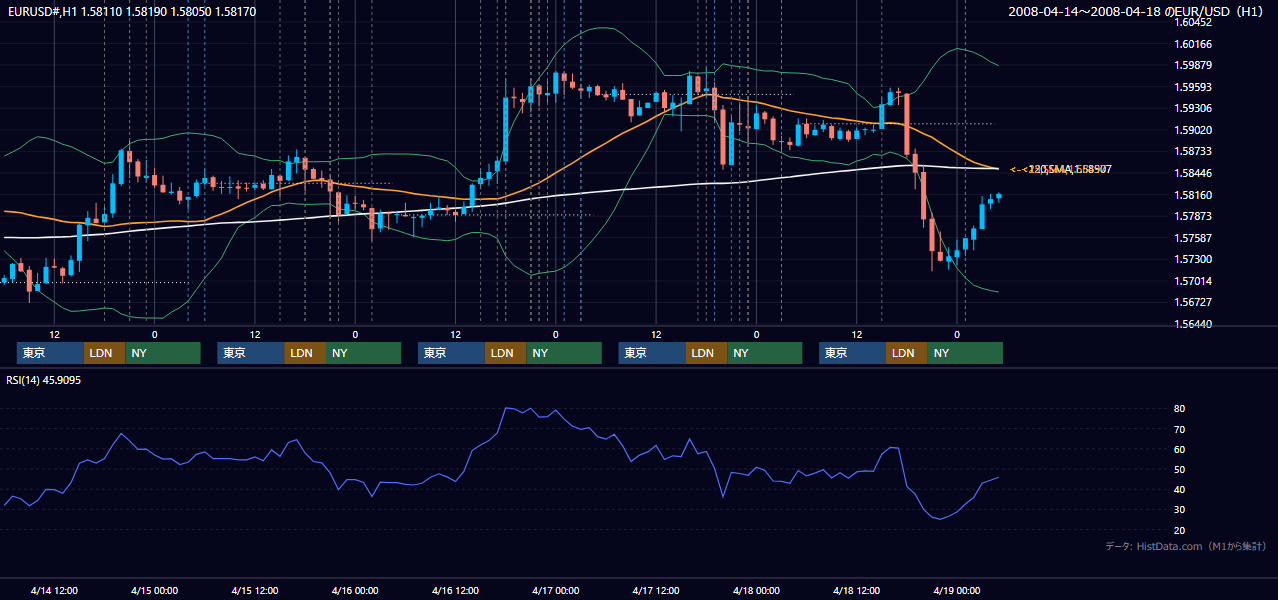Click the 4/18 12:00 time axis label
The image size is (1278, 600).
[x=857, y=591]
